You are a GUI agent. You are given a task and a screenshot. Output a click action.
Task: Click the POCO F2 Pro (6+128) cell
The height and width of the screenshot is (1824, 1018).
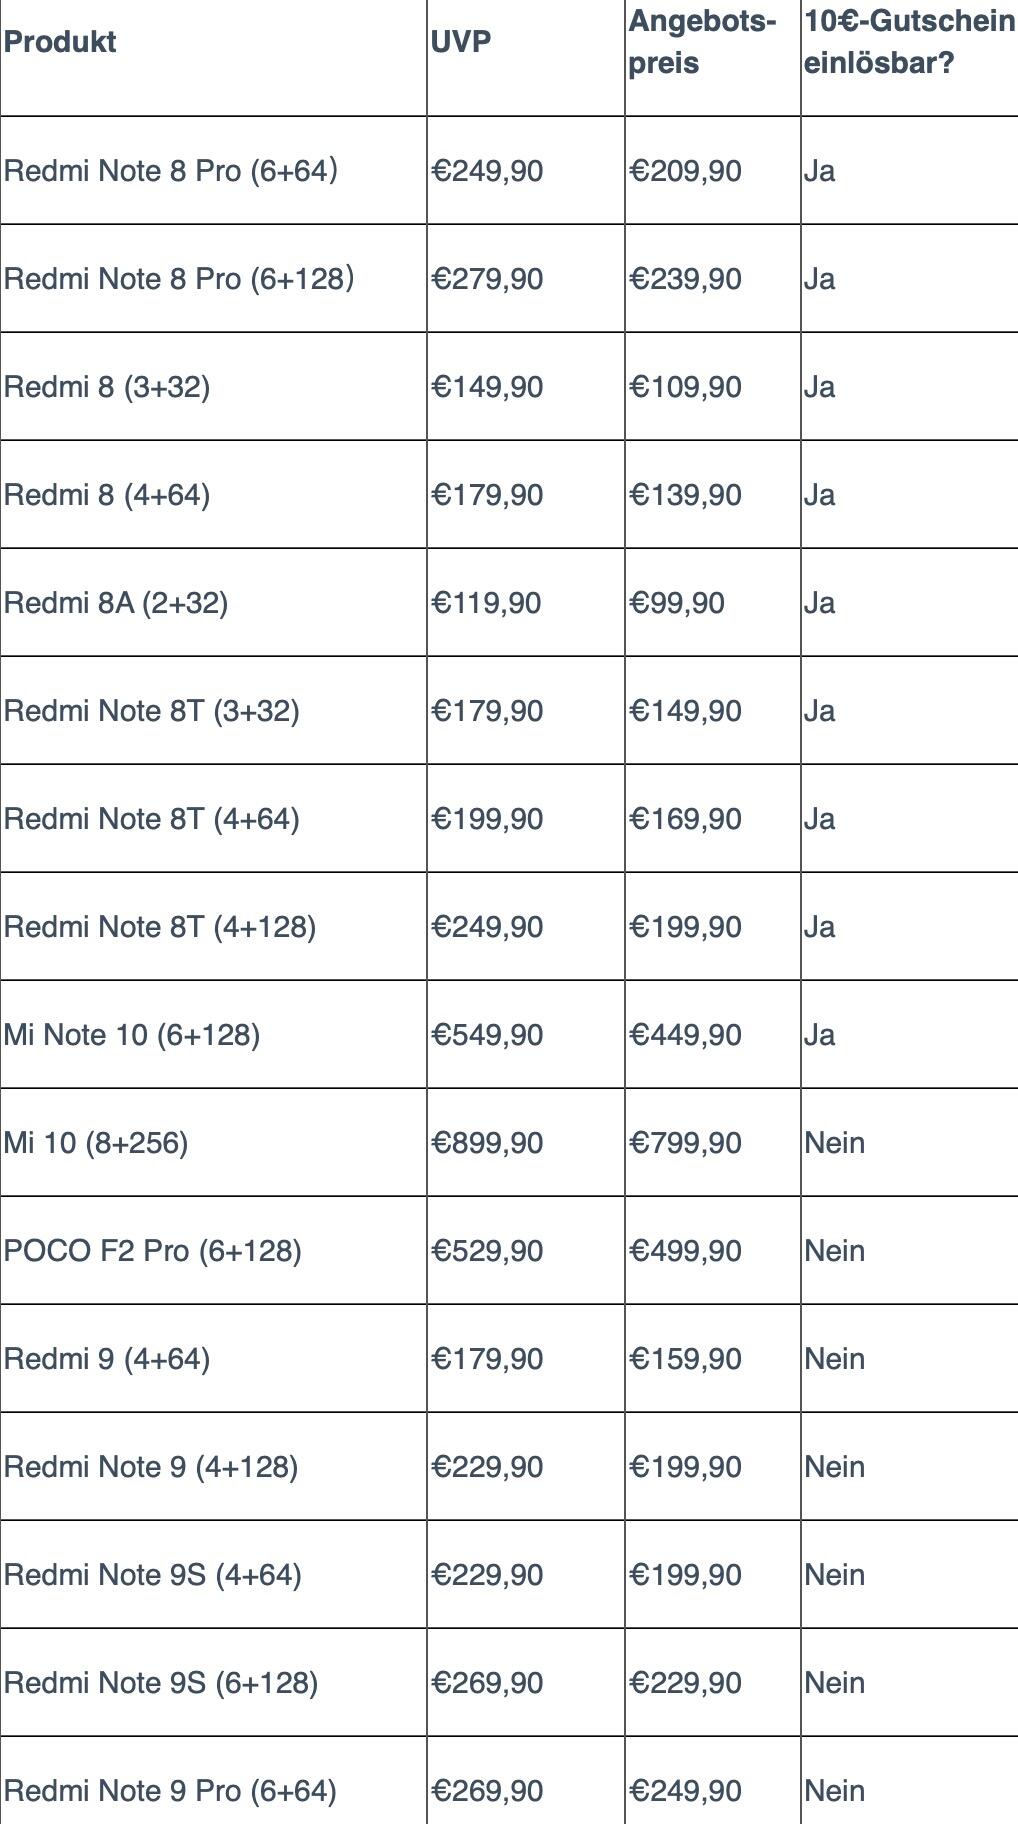[153, 1251]
